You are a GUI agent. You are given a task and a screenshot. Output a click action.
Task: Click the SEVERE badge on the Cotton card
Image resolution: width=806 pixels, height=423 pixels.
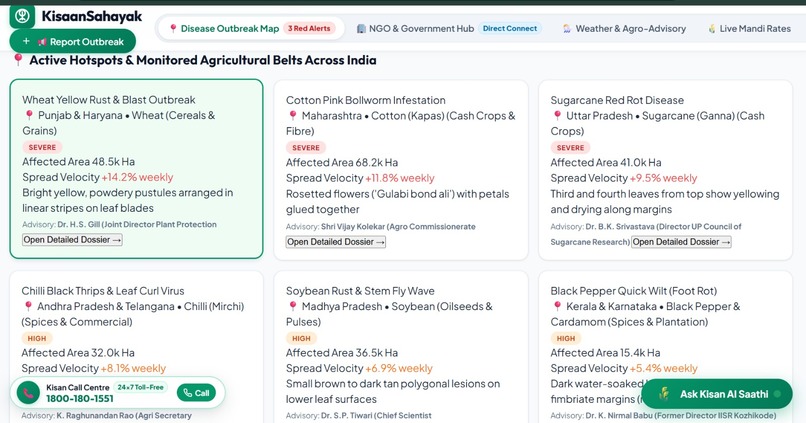[306, 148]
